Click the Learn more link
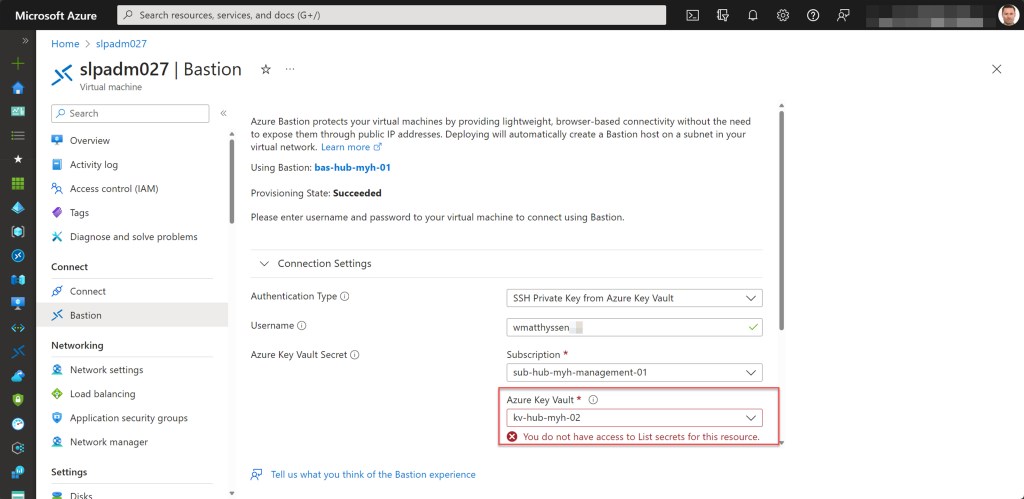1024x499 pixels. [345, 147]
